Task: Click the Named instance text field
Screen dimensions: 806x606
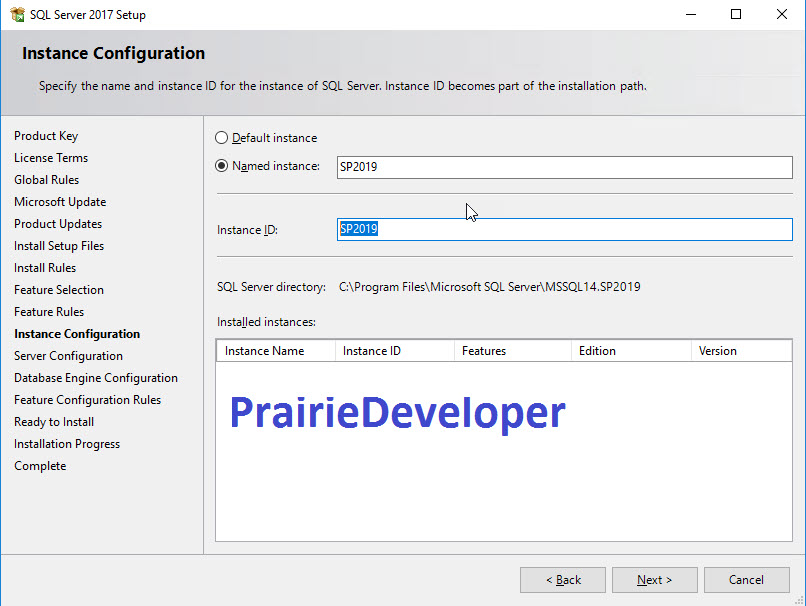Action: [564, 167]
